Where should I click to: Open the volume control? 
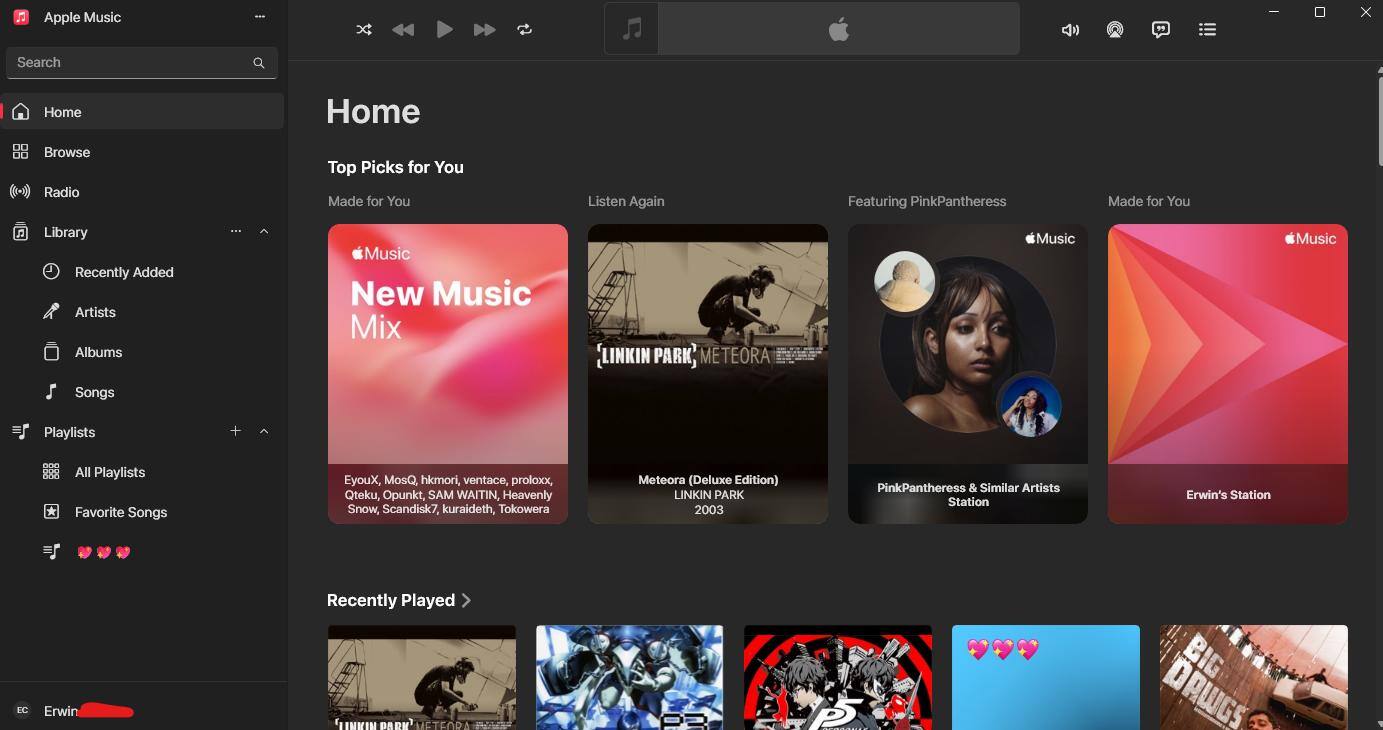coord(1070,30)
